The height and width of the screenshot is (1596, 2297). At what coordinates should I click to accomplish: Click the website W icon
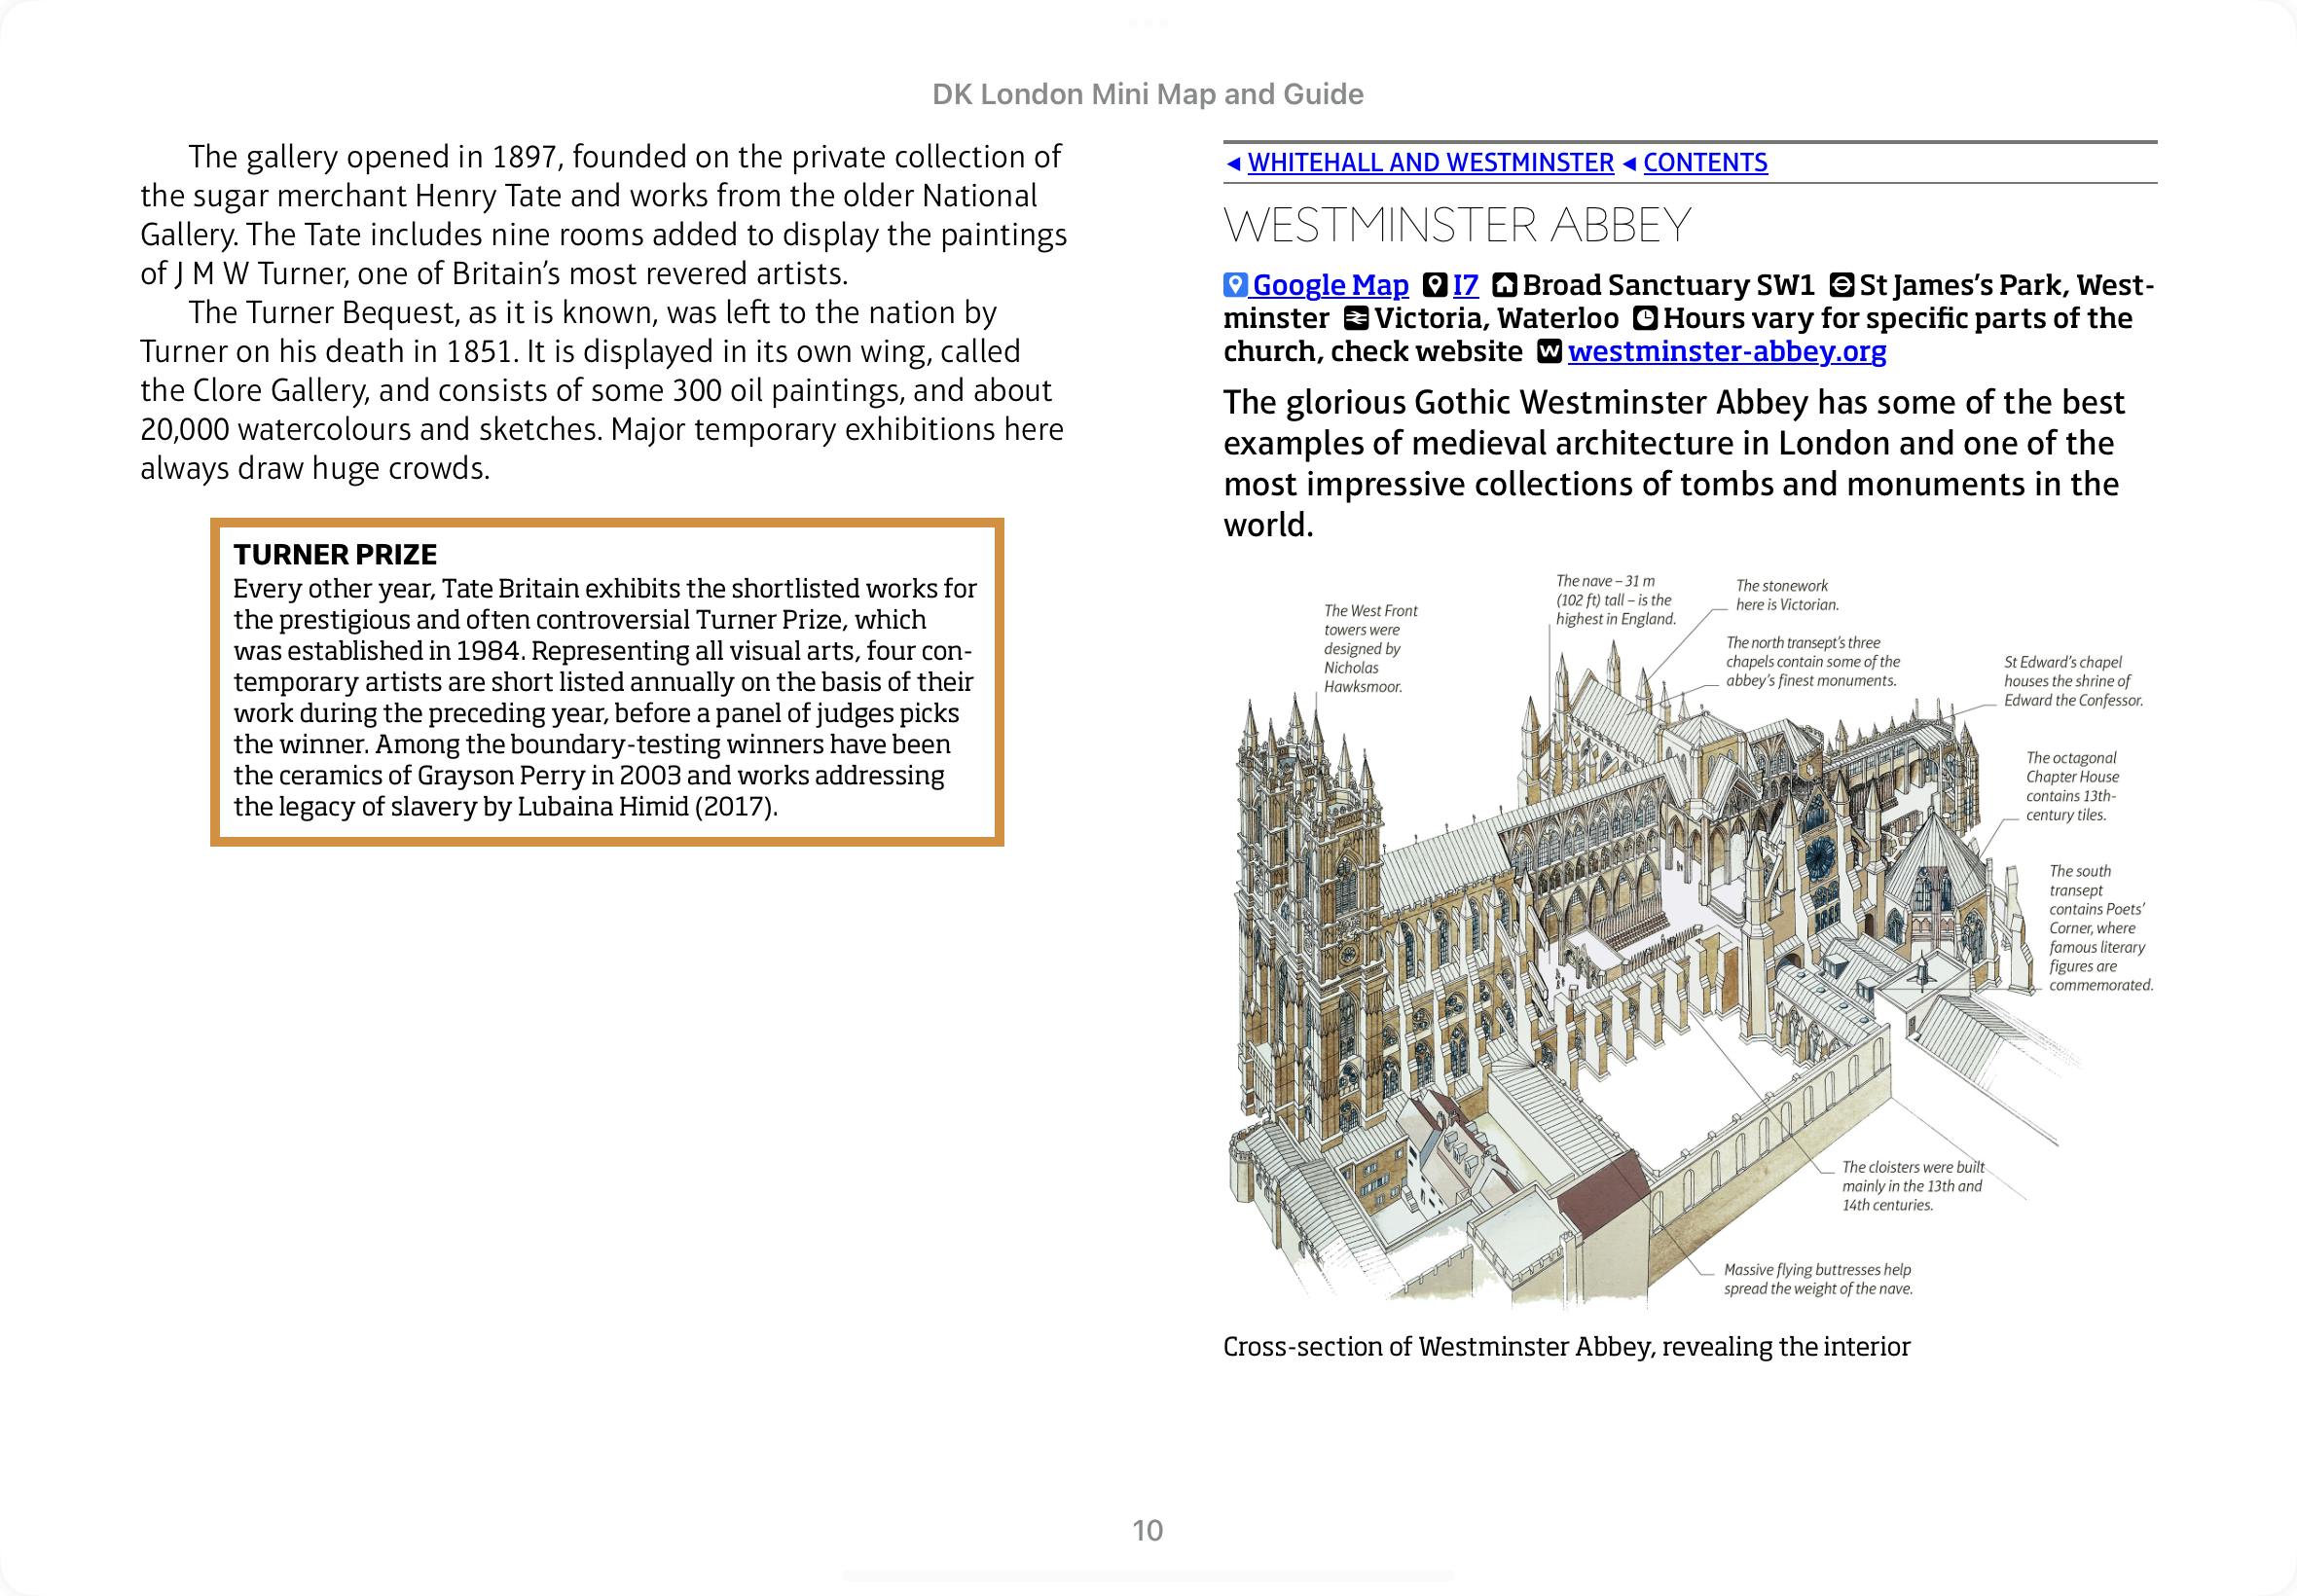(x=1549, y=352)
